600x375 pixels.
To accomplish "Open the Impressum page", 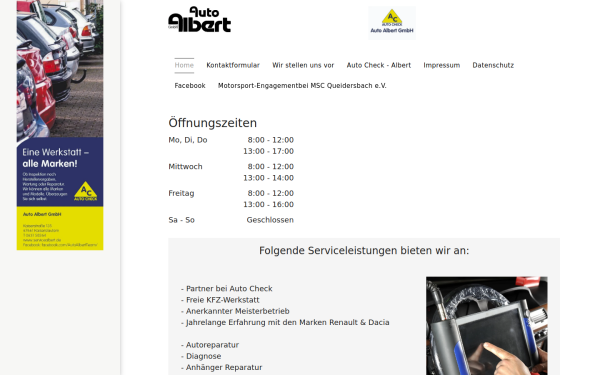I will click(442, 65).
